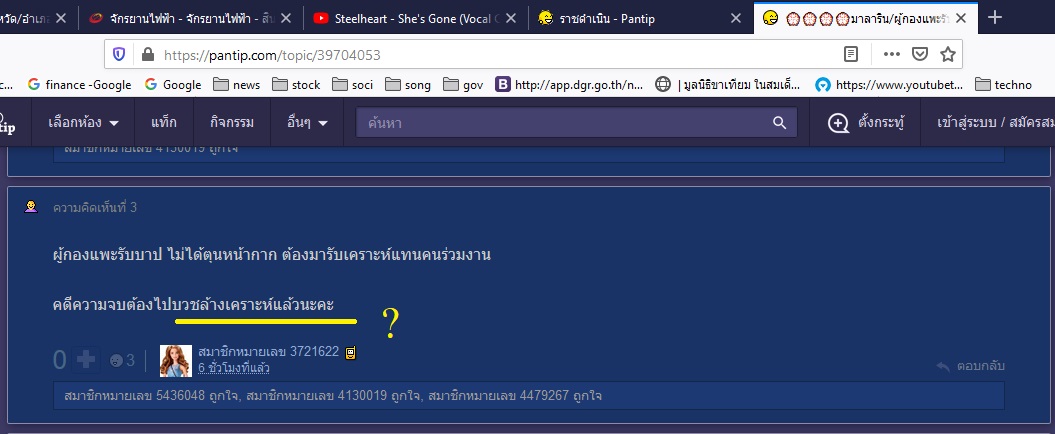Open avatar of สมาชิกหมายเลข 3721622
Viewport: 1055px width, 434px height.
[x=176, y=361]
